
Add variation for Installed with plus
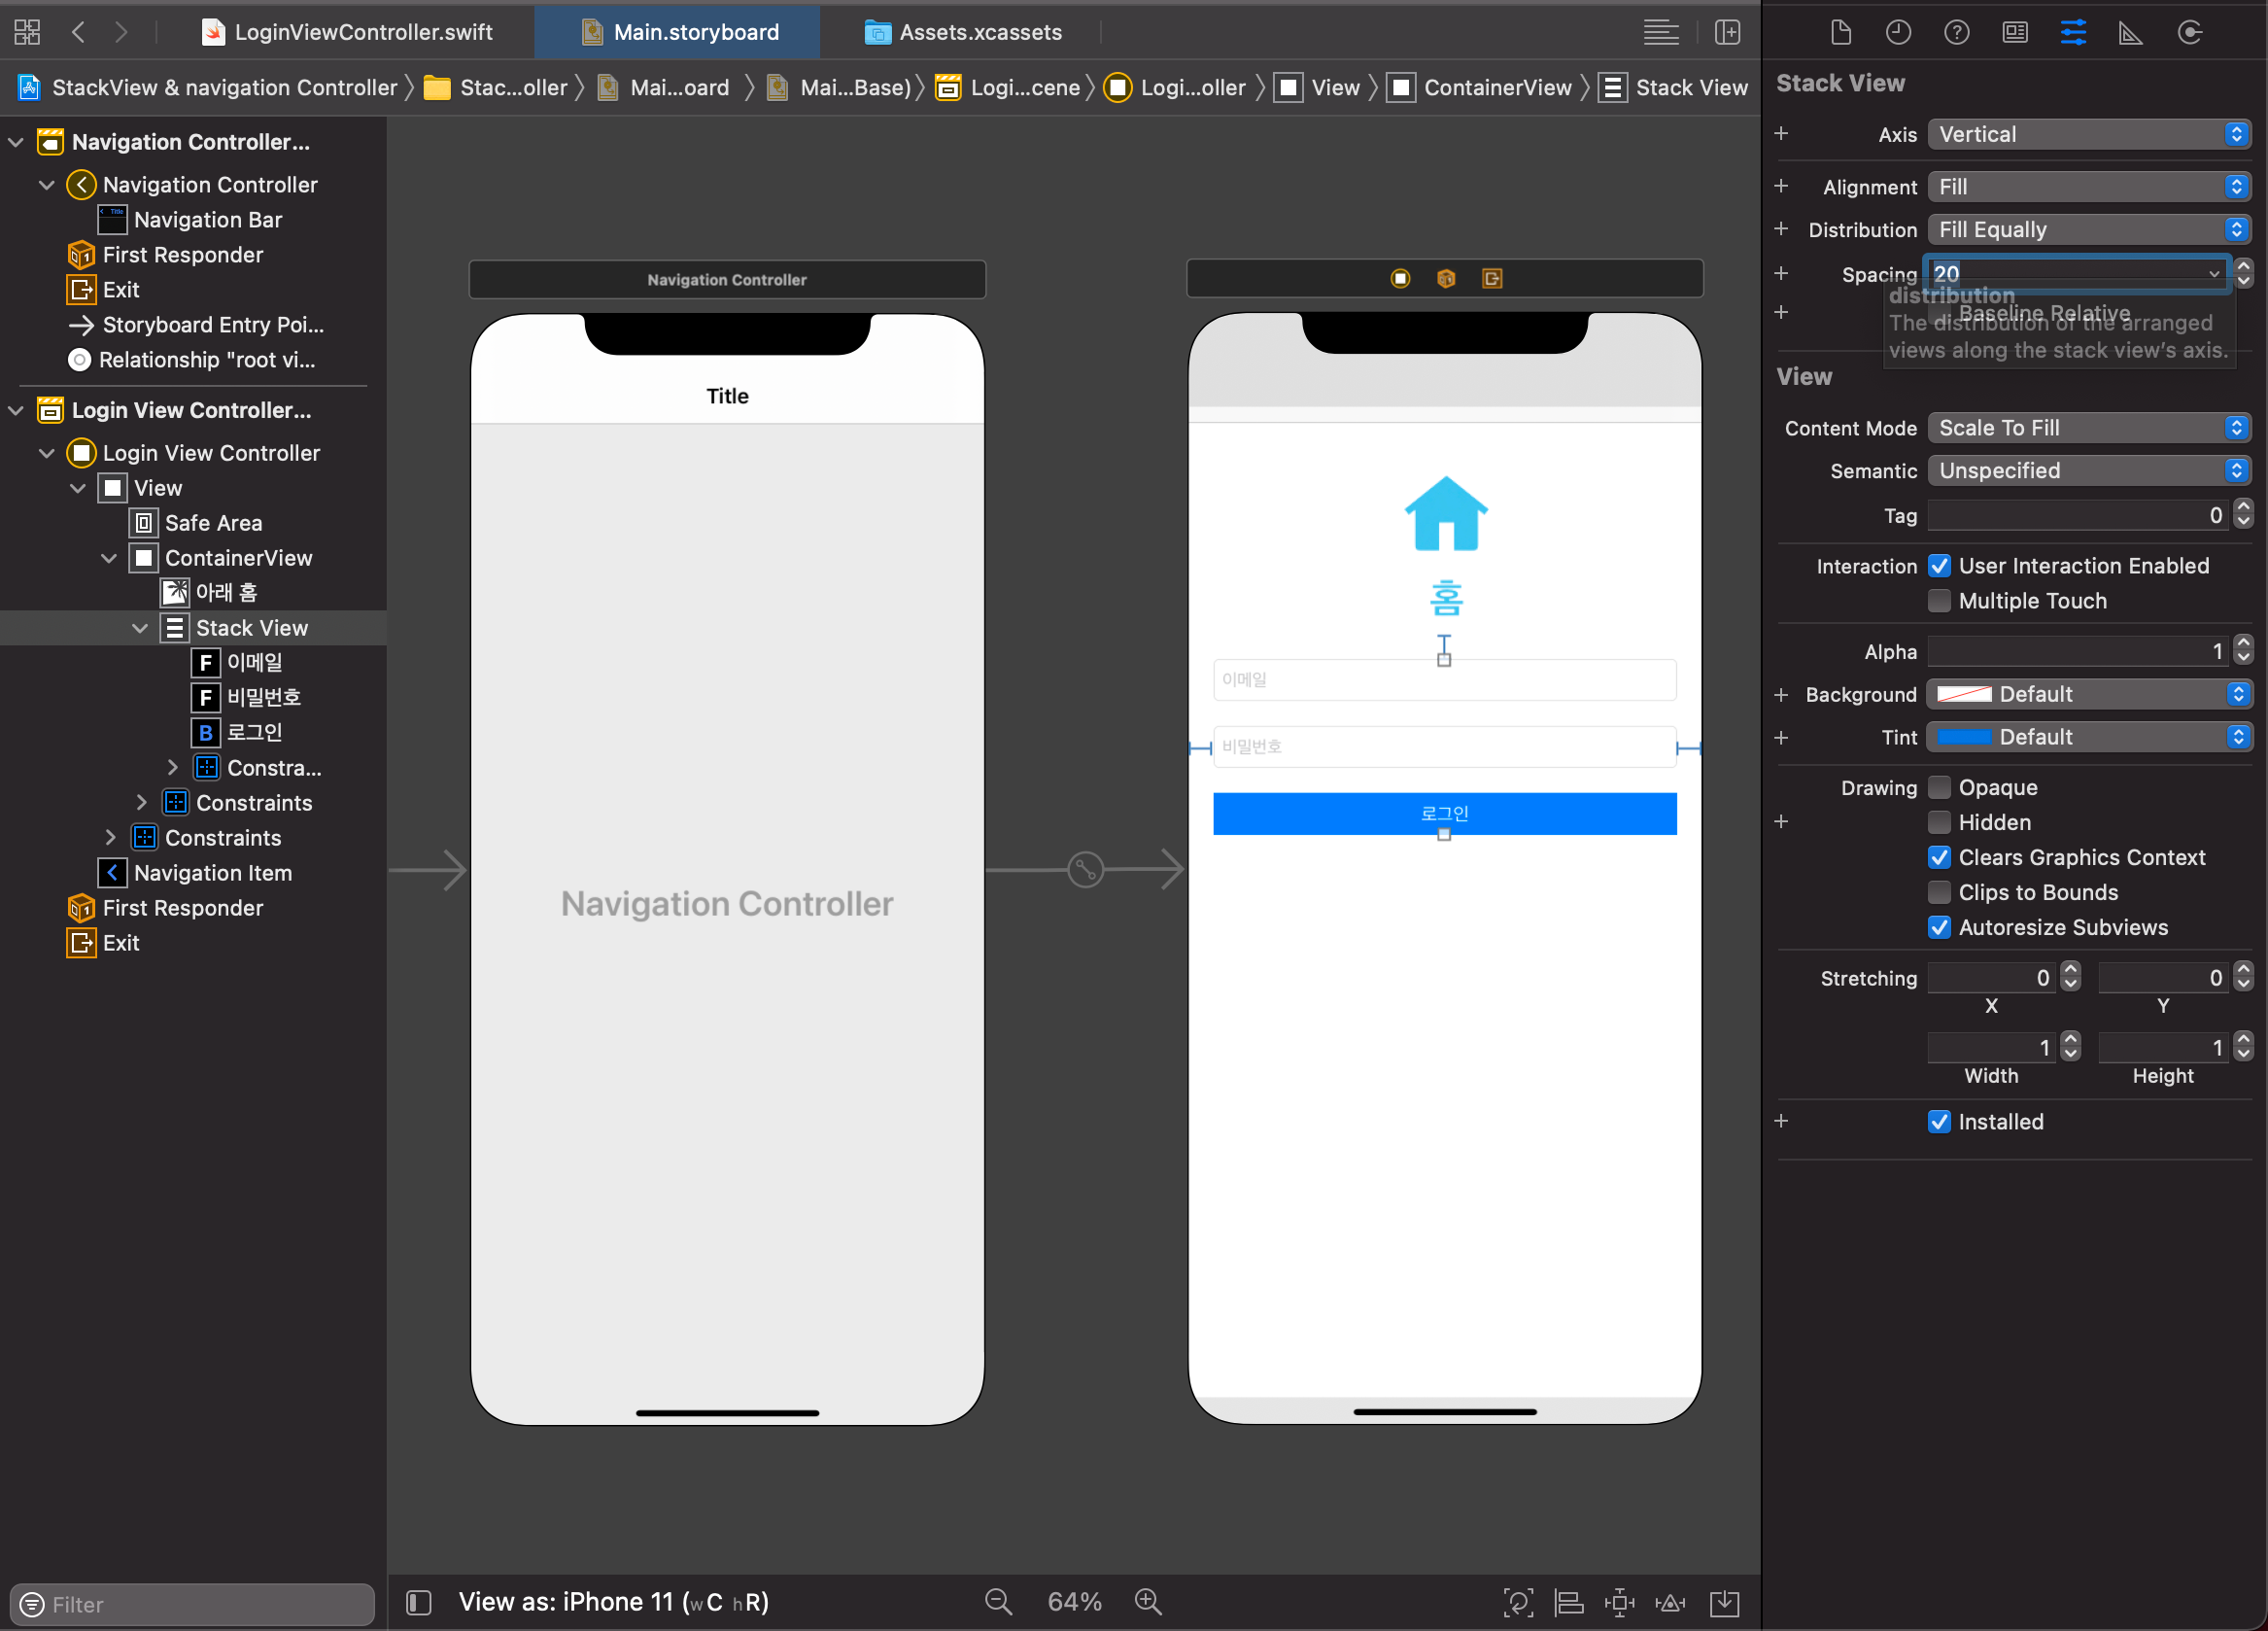[1781, 1122]
